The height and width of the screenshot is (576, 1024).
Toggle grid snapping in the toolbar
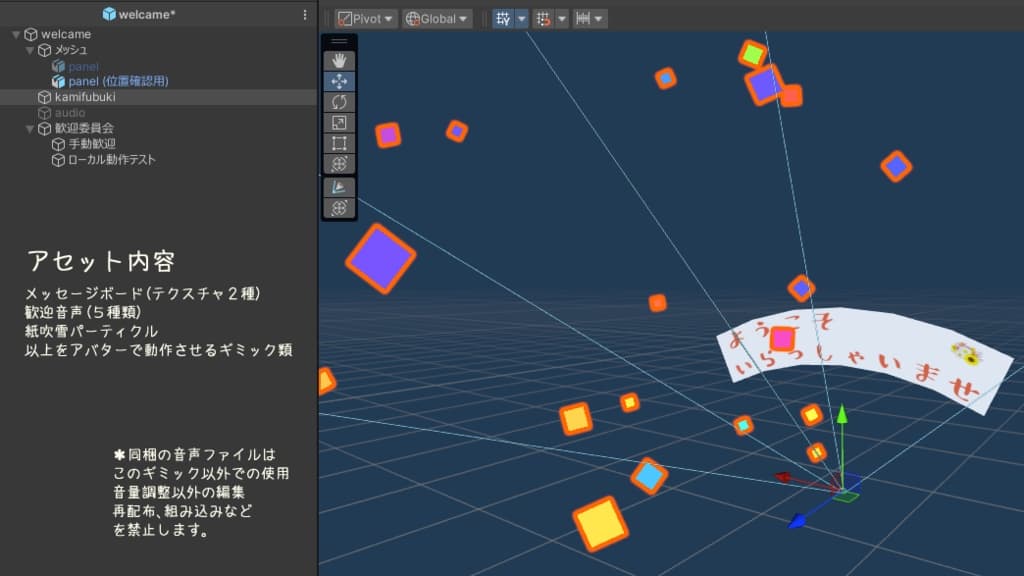pos(542,17)
